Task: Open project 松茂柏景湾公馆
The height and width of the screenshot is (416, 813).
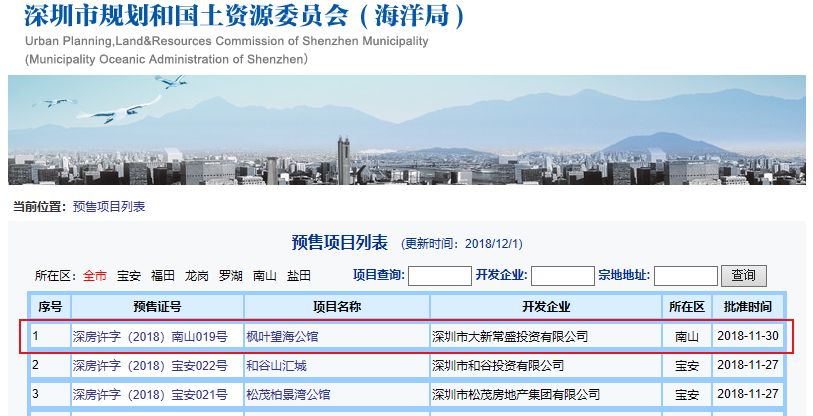Action: coord(288,395)
